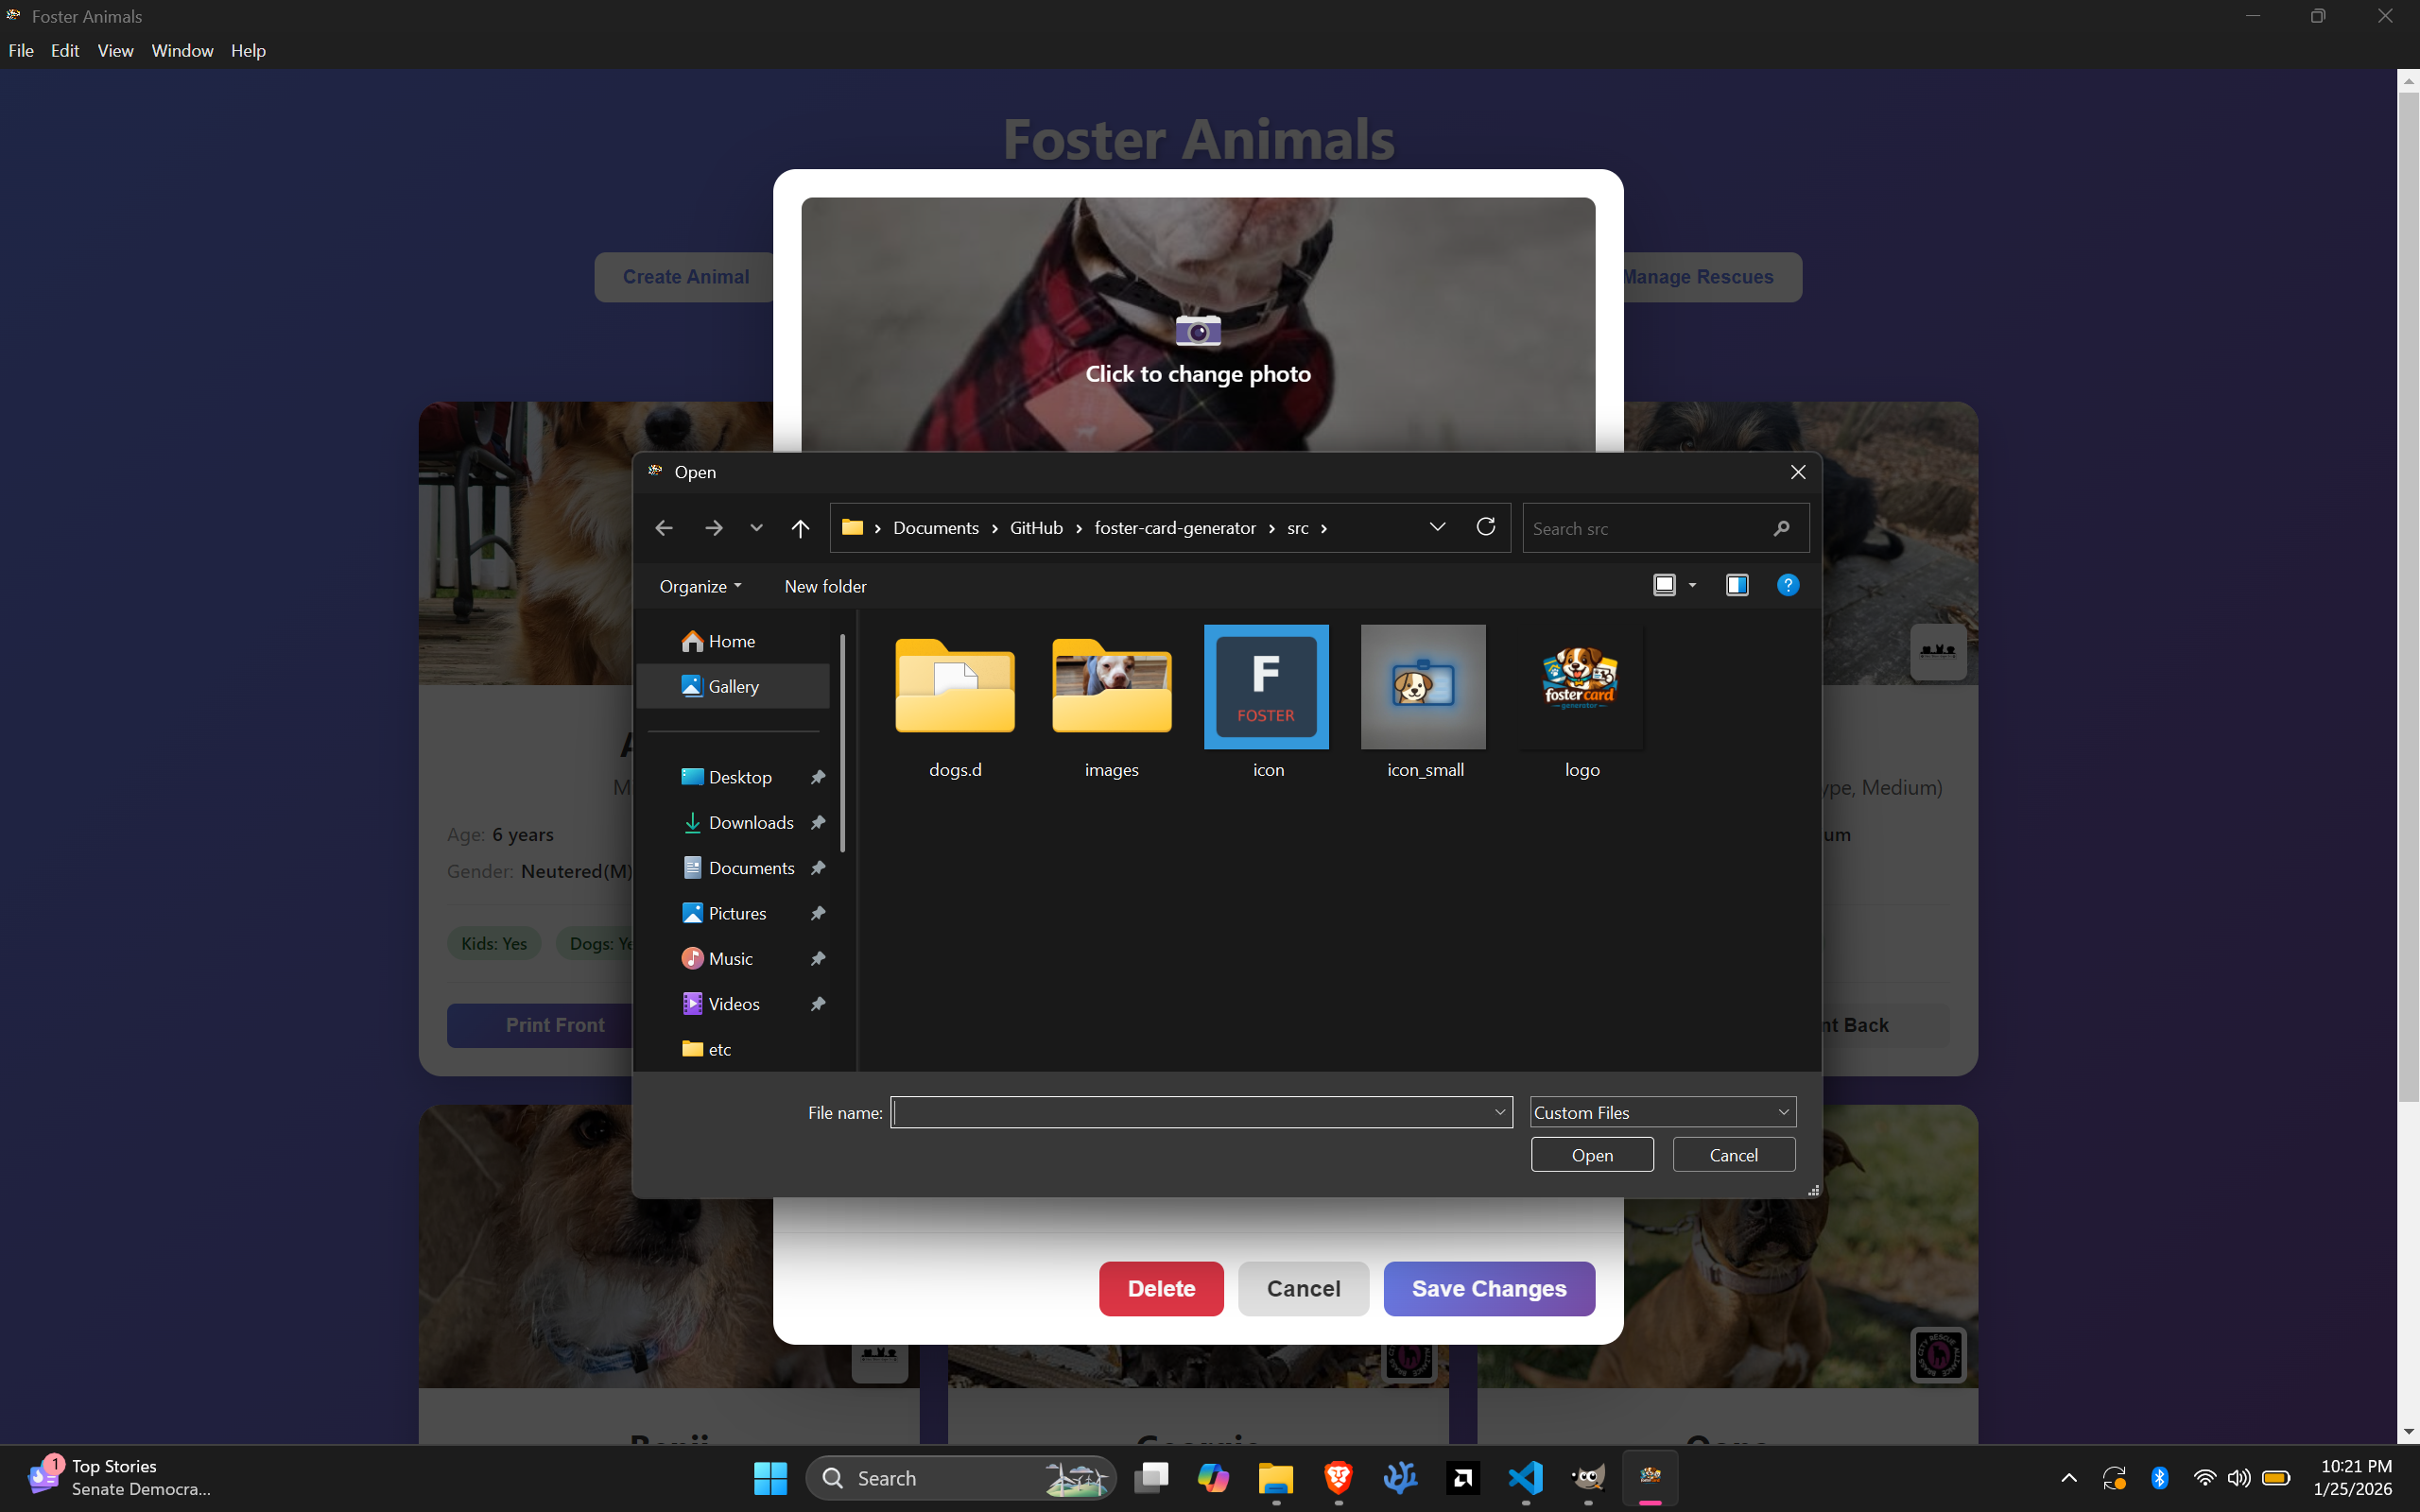The width and height of the screenshot is (2420, 1512).
Task: Open the recent locations dropdown chevron
Action: [x=756, y=528]
